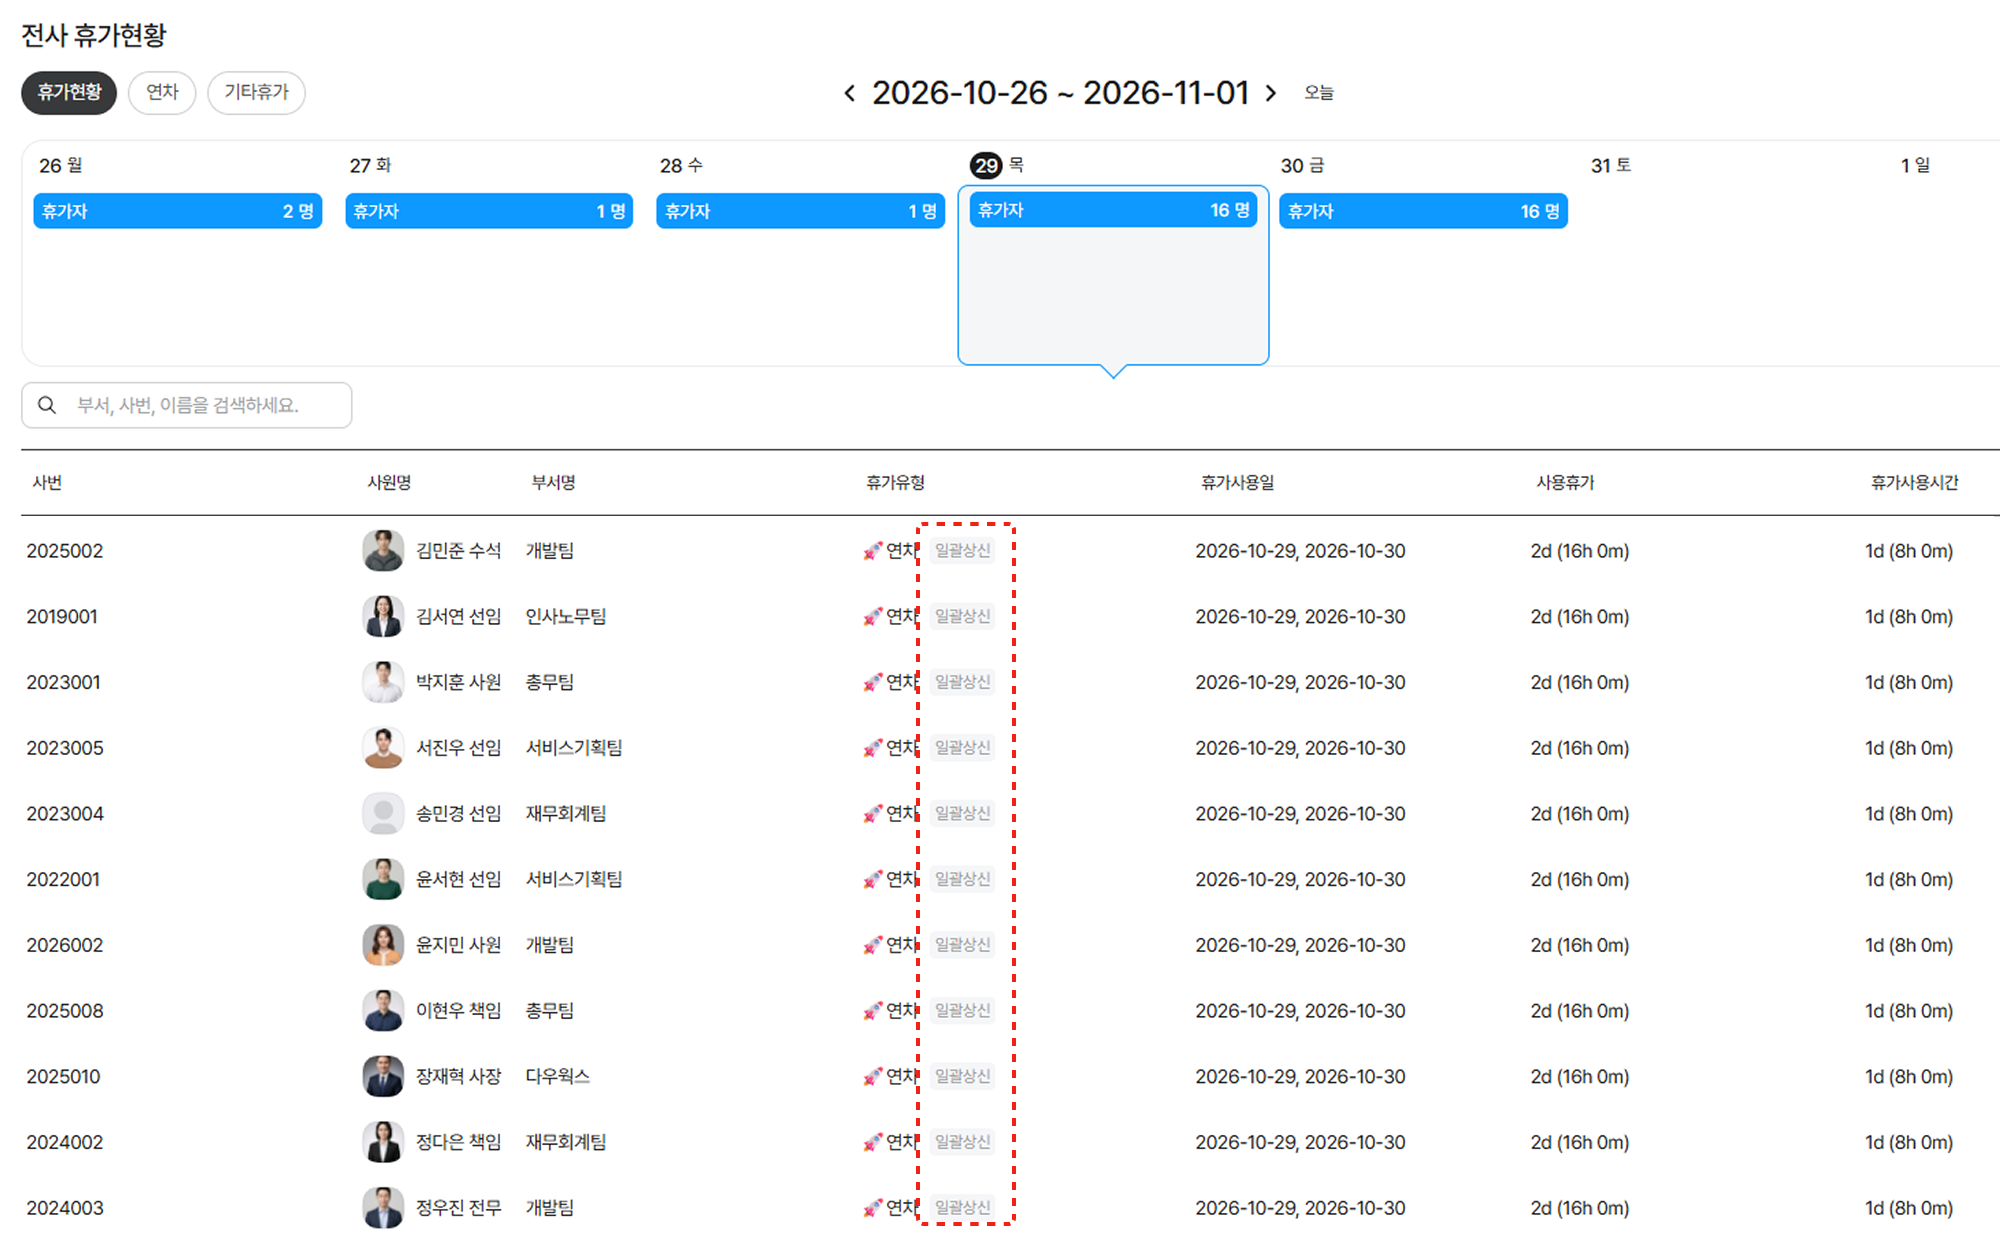Open 송민경 선임 default avatar
The height and width of the screenshot is (1242, 2000).
click(x=383, y=814)
